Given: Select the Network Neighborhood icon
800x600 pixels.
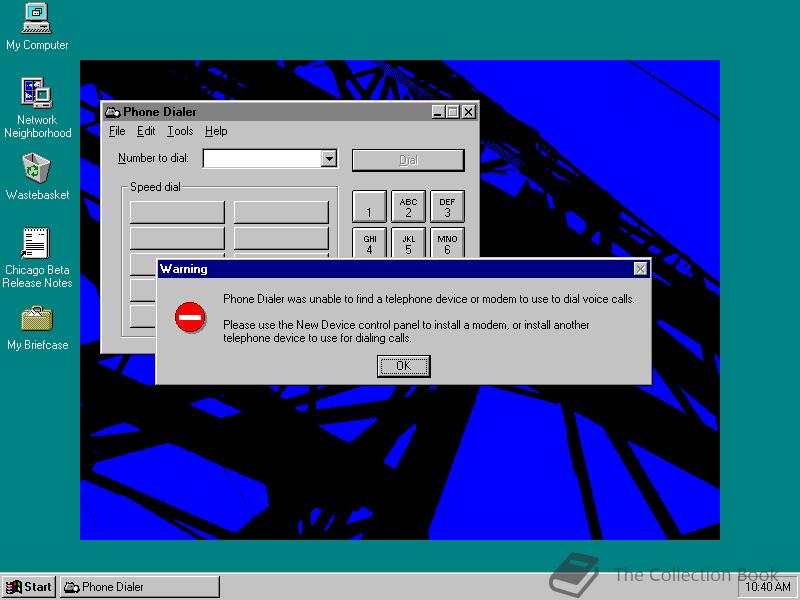Looking at the screenshot, I should 37,108.
